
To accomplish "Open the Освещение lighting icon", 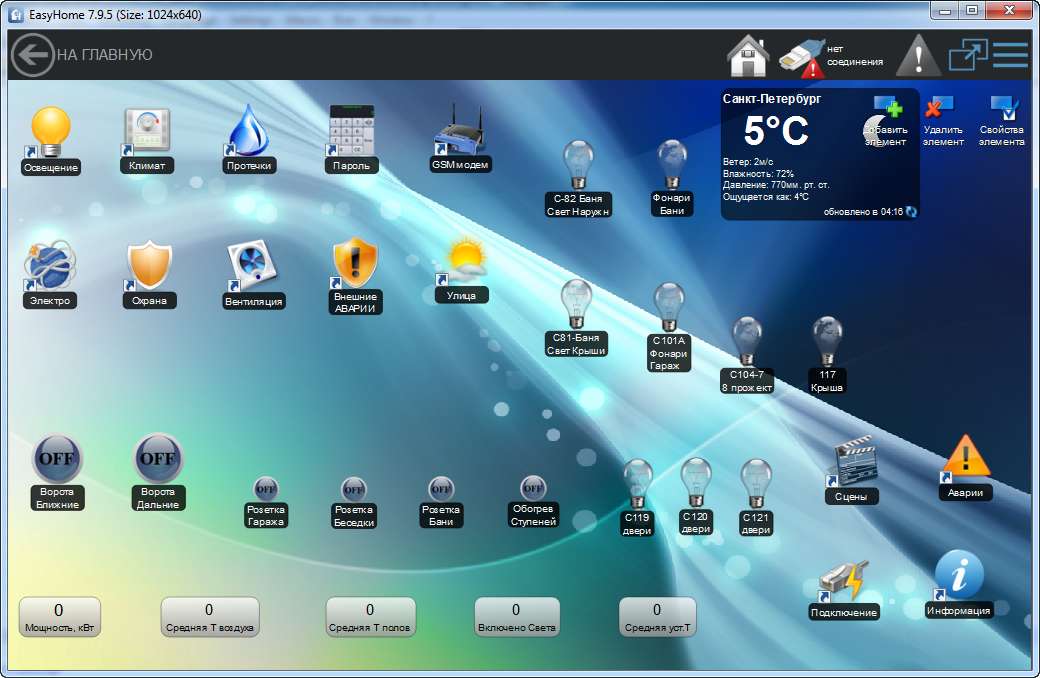I will tap(50, 131).
